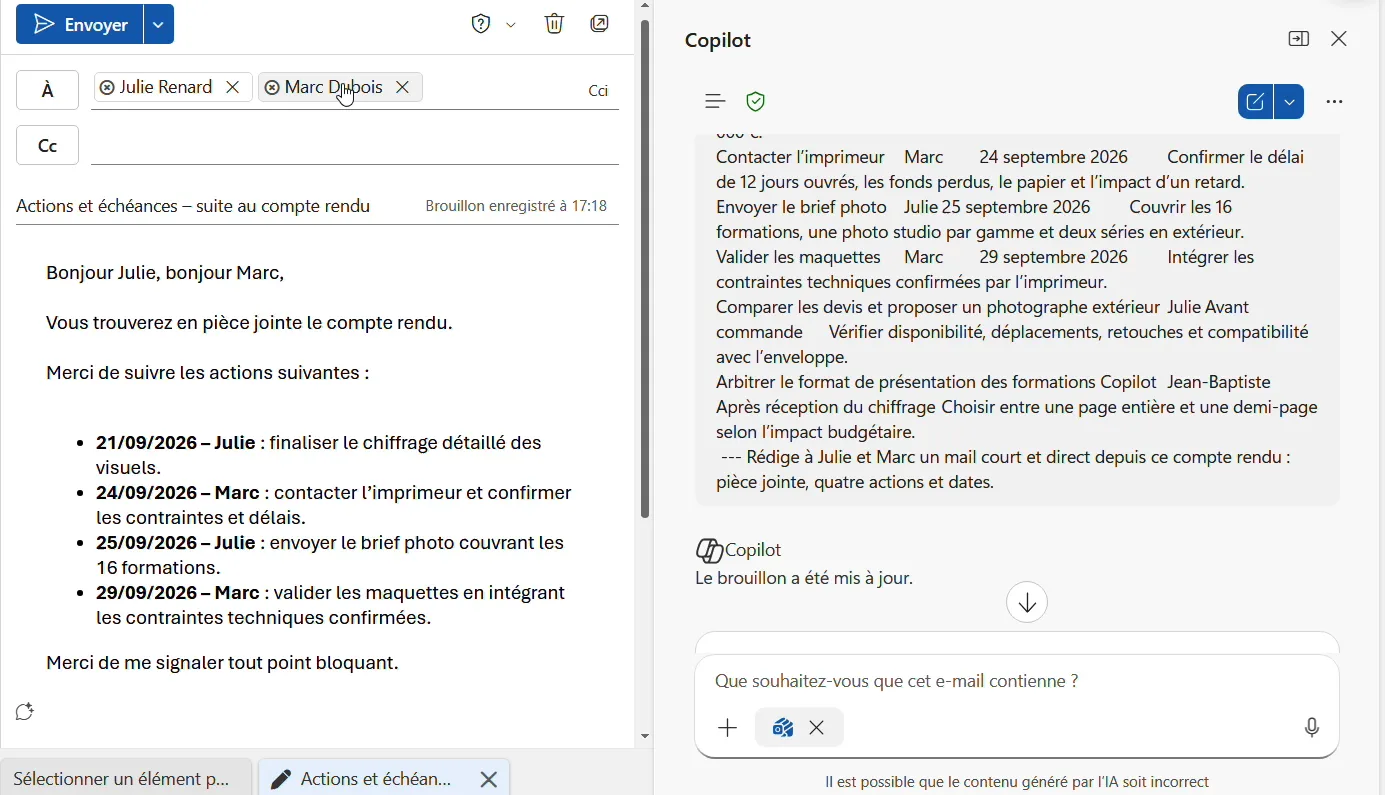Open Copilot more options ellipsis

1335,102
